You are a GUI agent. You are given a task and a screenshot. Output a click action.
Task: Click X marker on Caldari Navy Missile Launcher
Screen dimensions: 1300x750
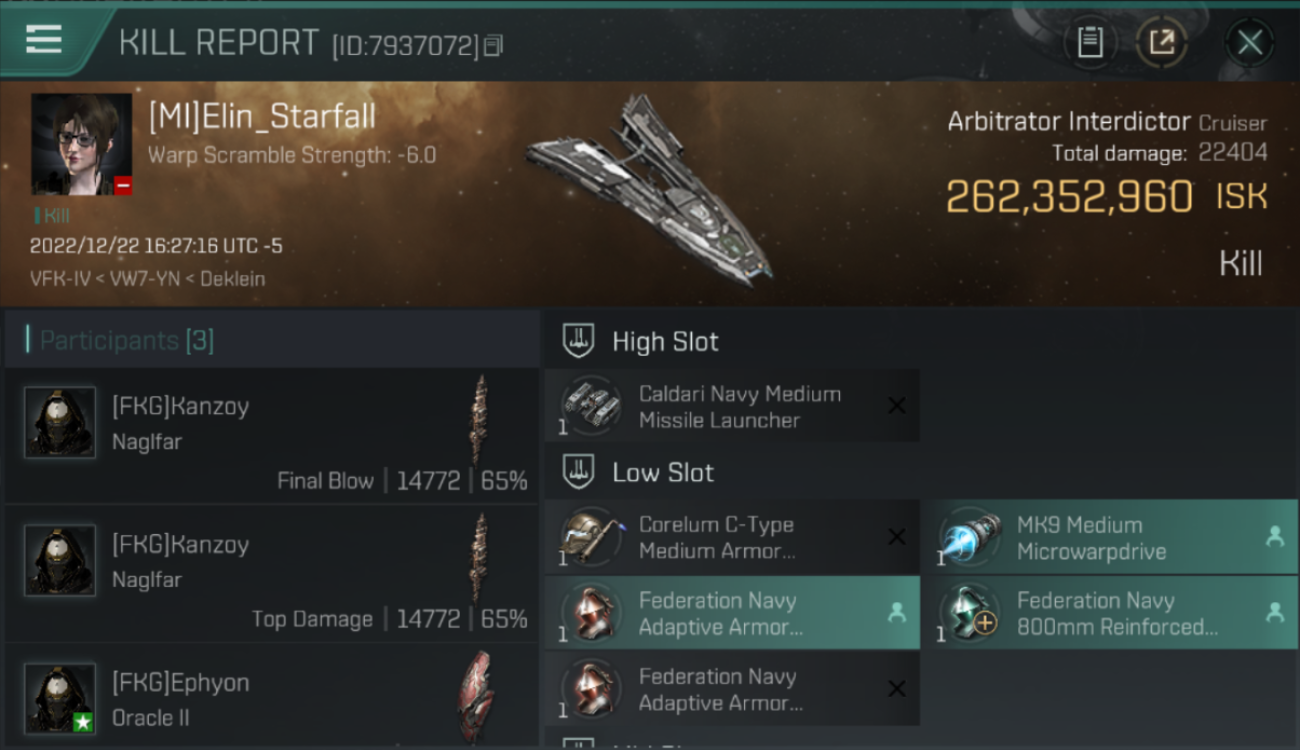click(897, 406)
